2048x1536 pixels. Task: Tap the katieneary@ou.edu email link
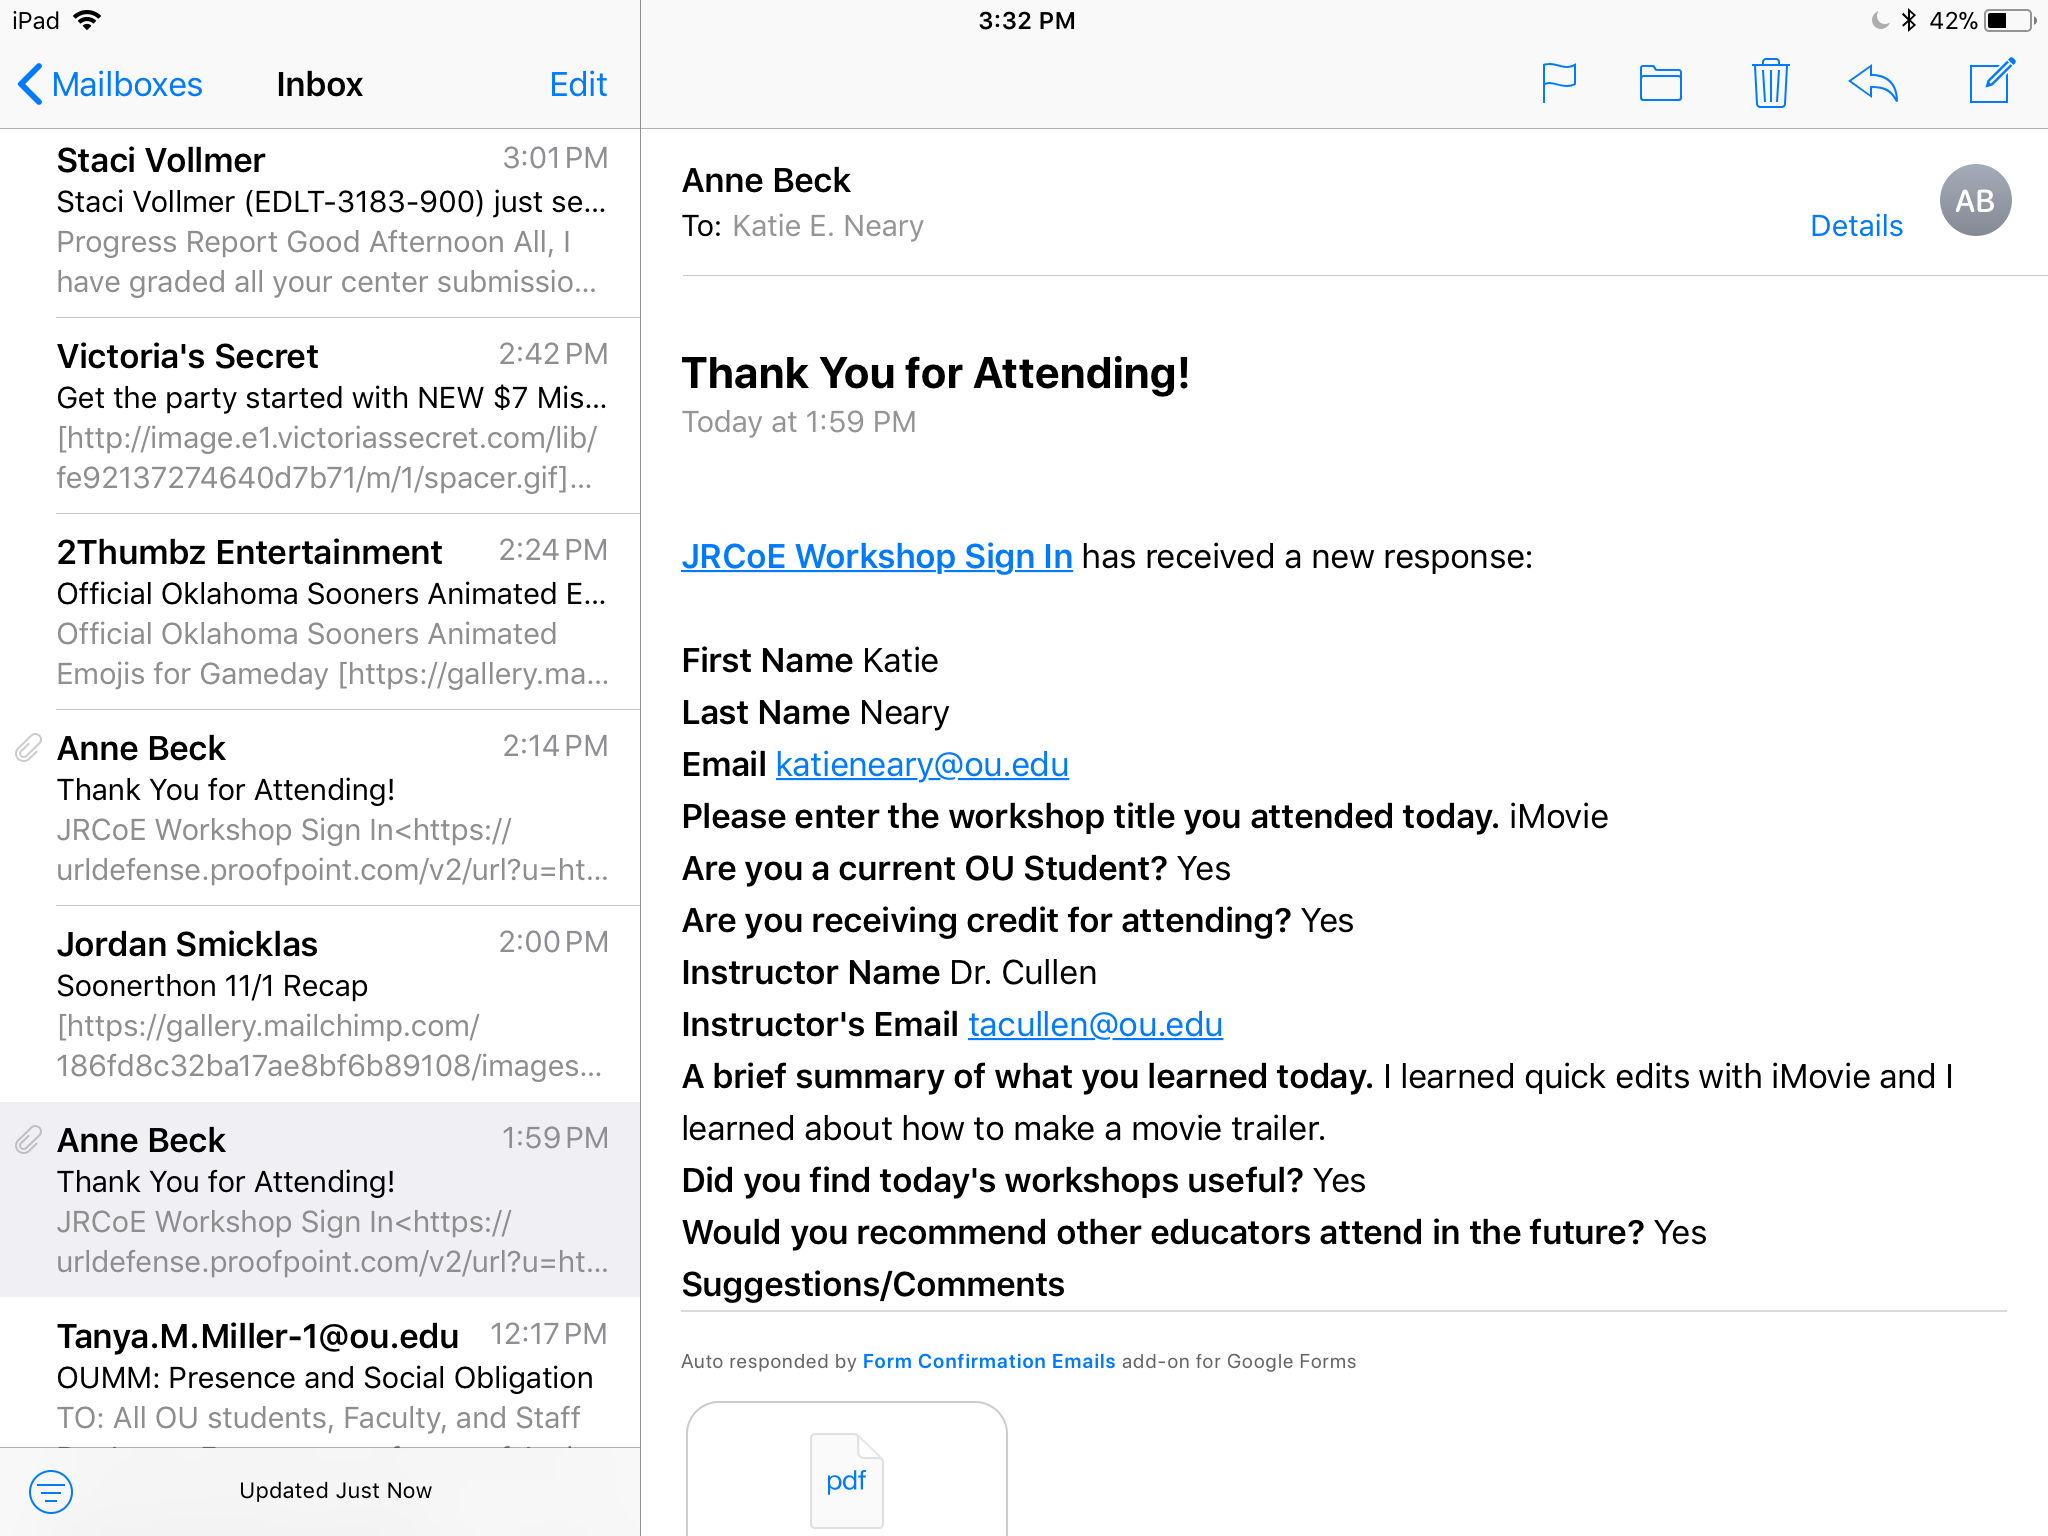click(922, 765)
